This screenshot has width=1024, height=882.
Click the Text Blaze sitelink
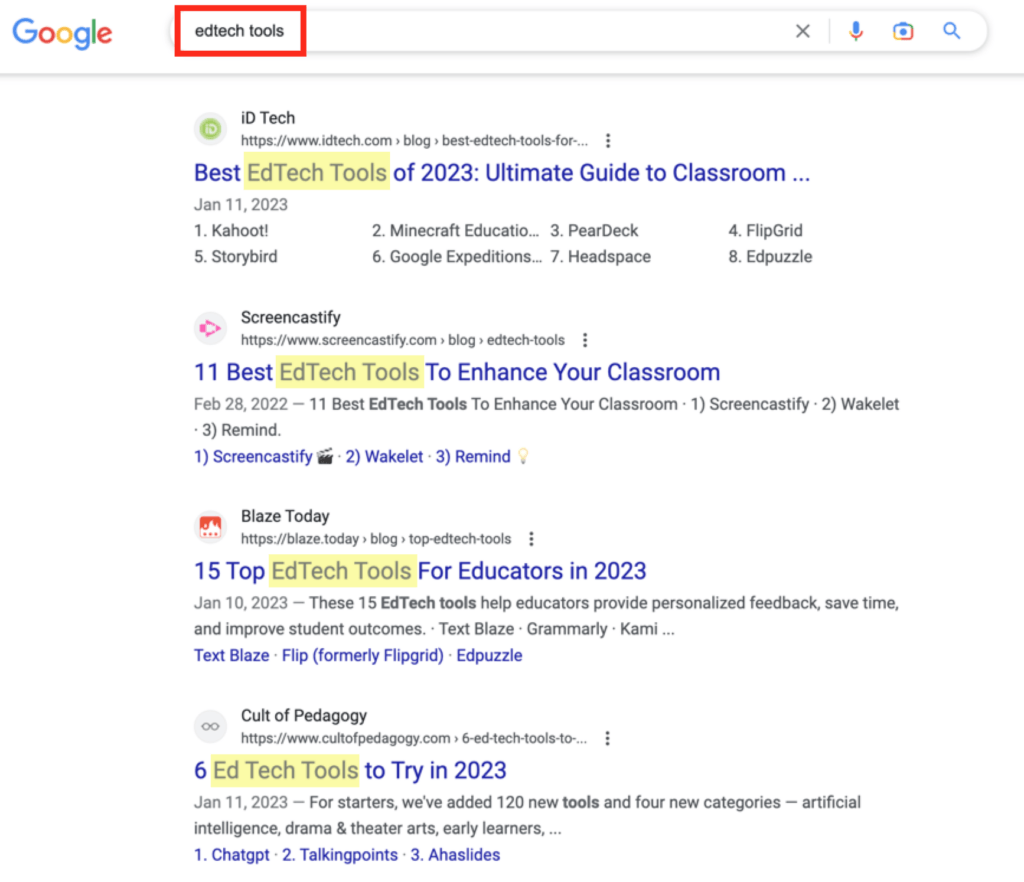[x=231, y=655]
